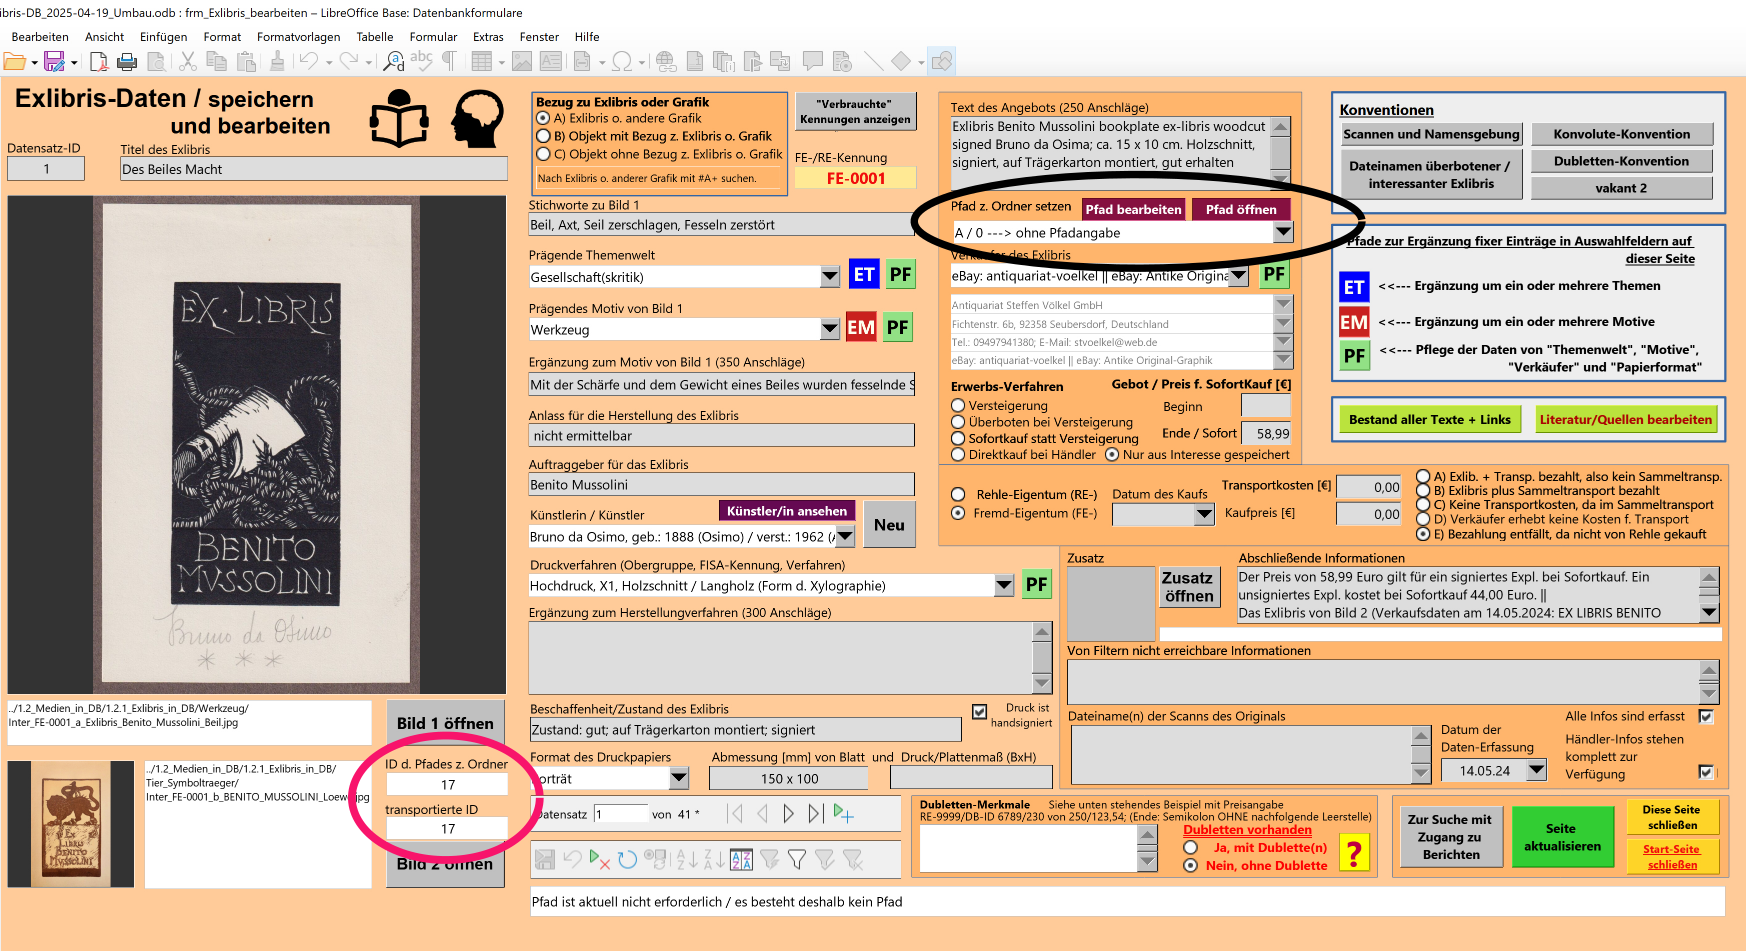The width and height of the screenshot is (1746, 951).
Task: Open Prägende Themenwelt dropdown
Action: tap(830, 277)
